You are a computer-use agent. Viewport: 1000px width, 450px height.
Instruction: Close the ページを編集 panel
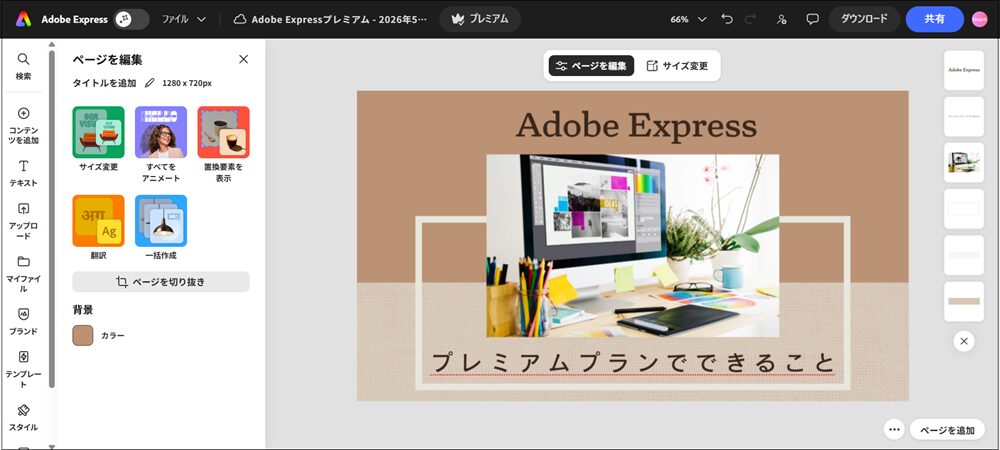tap(244, 59)
